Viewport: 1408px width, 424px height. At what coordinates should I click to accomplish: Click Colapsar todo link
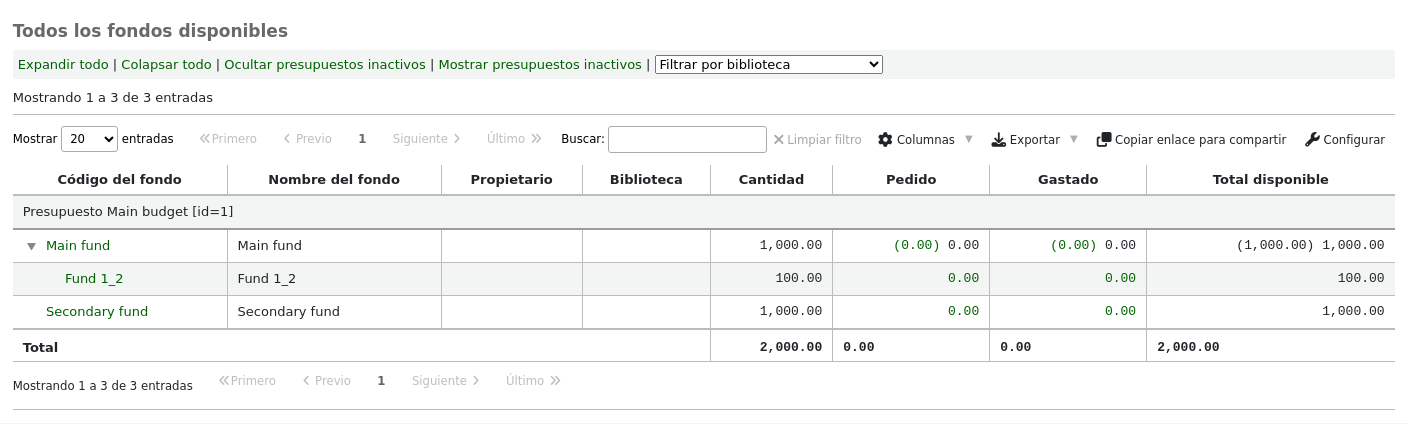pyautogui.click(x=166, y=65)
